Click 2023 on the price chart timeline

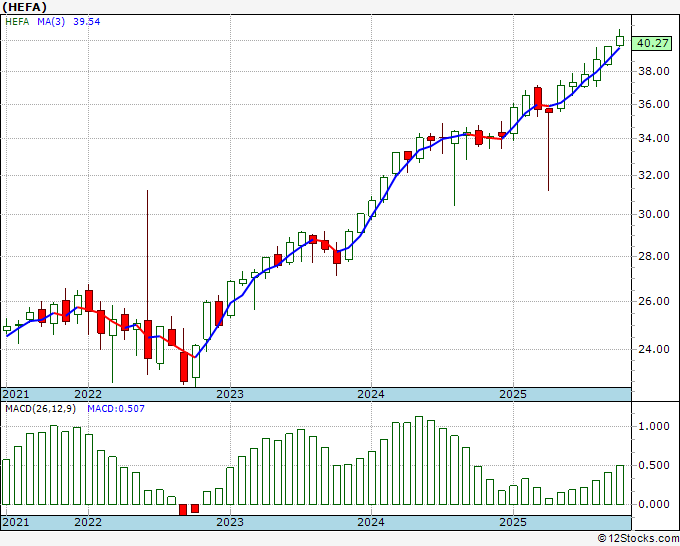pos(230,394)
